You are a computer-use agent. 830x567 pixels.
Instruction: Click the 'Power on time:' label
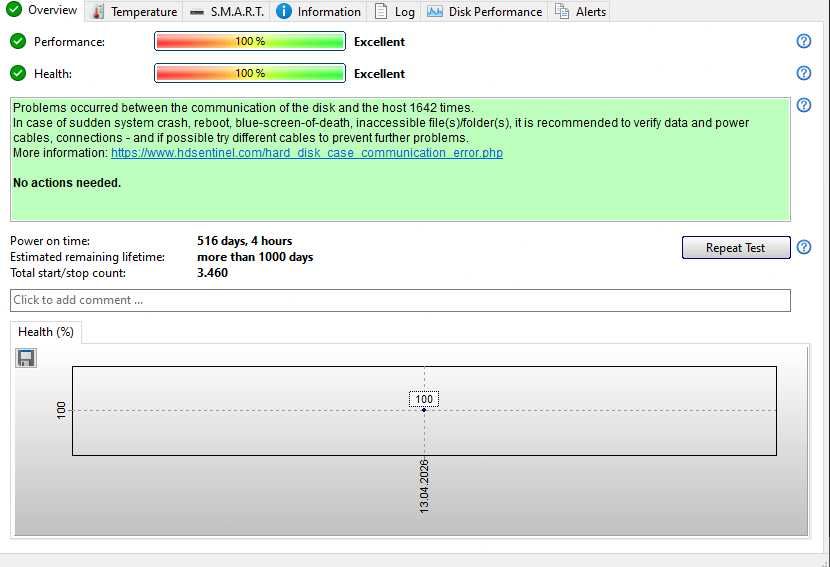pyautogui.click(x=50, y=241)
